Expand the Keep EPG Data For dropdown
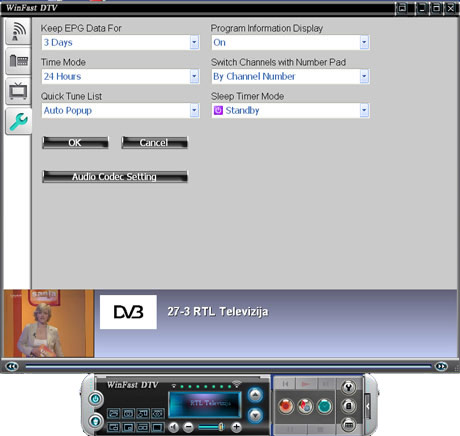Screen dimensions: 460x436 click(x=194, y=42)
